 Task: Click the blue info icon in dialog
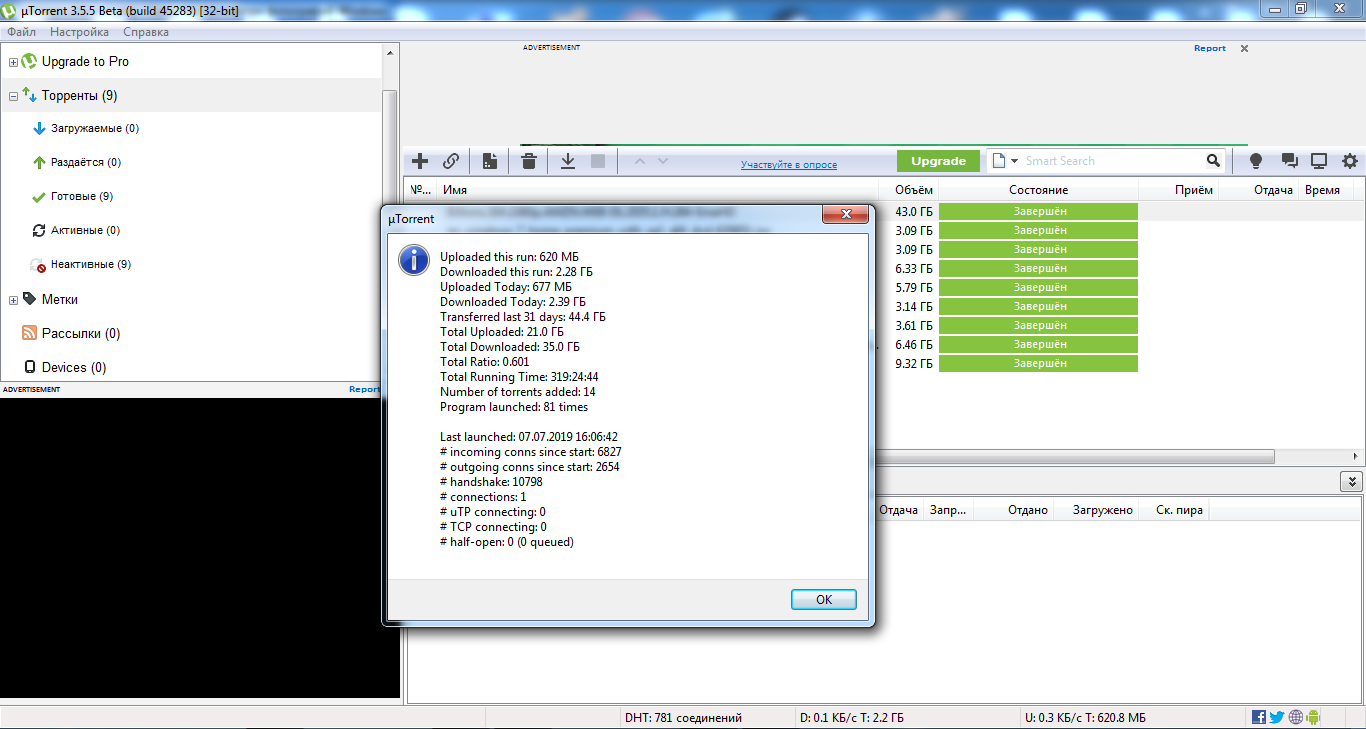point(414,260)
